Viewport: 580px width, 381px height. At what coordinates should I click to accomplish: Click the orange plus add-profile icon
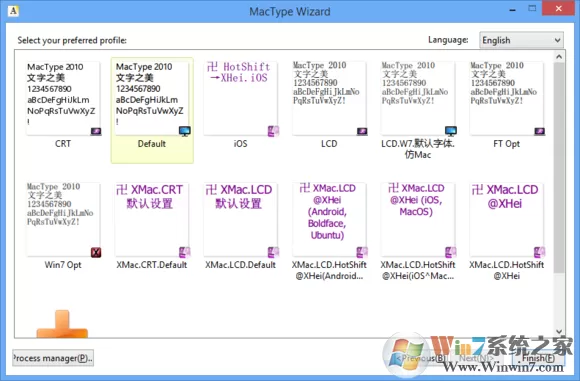tap(62, 324)
